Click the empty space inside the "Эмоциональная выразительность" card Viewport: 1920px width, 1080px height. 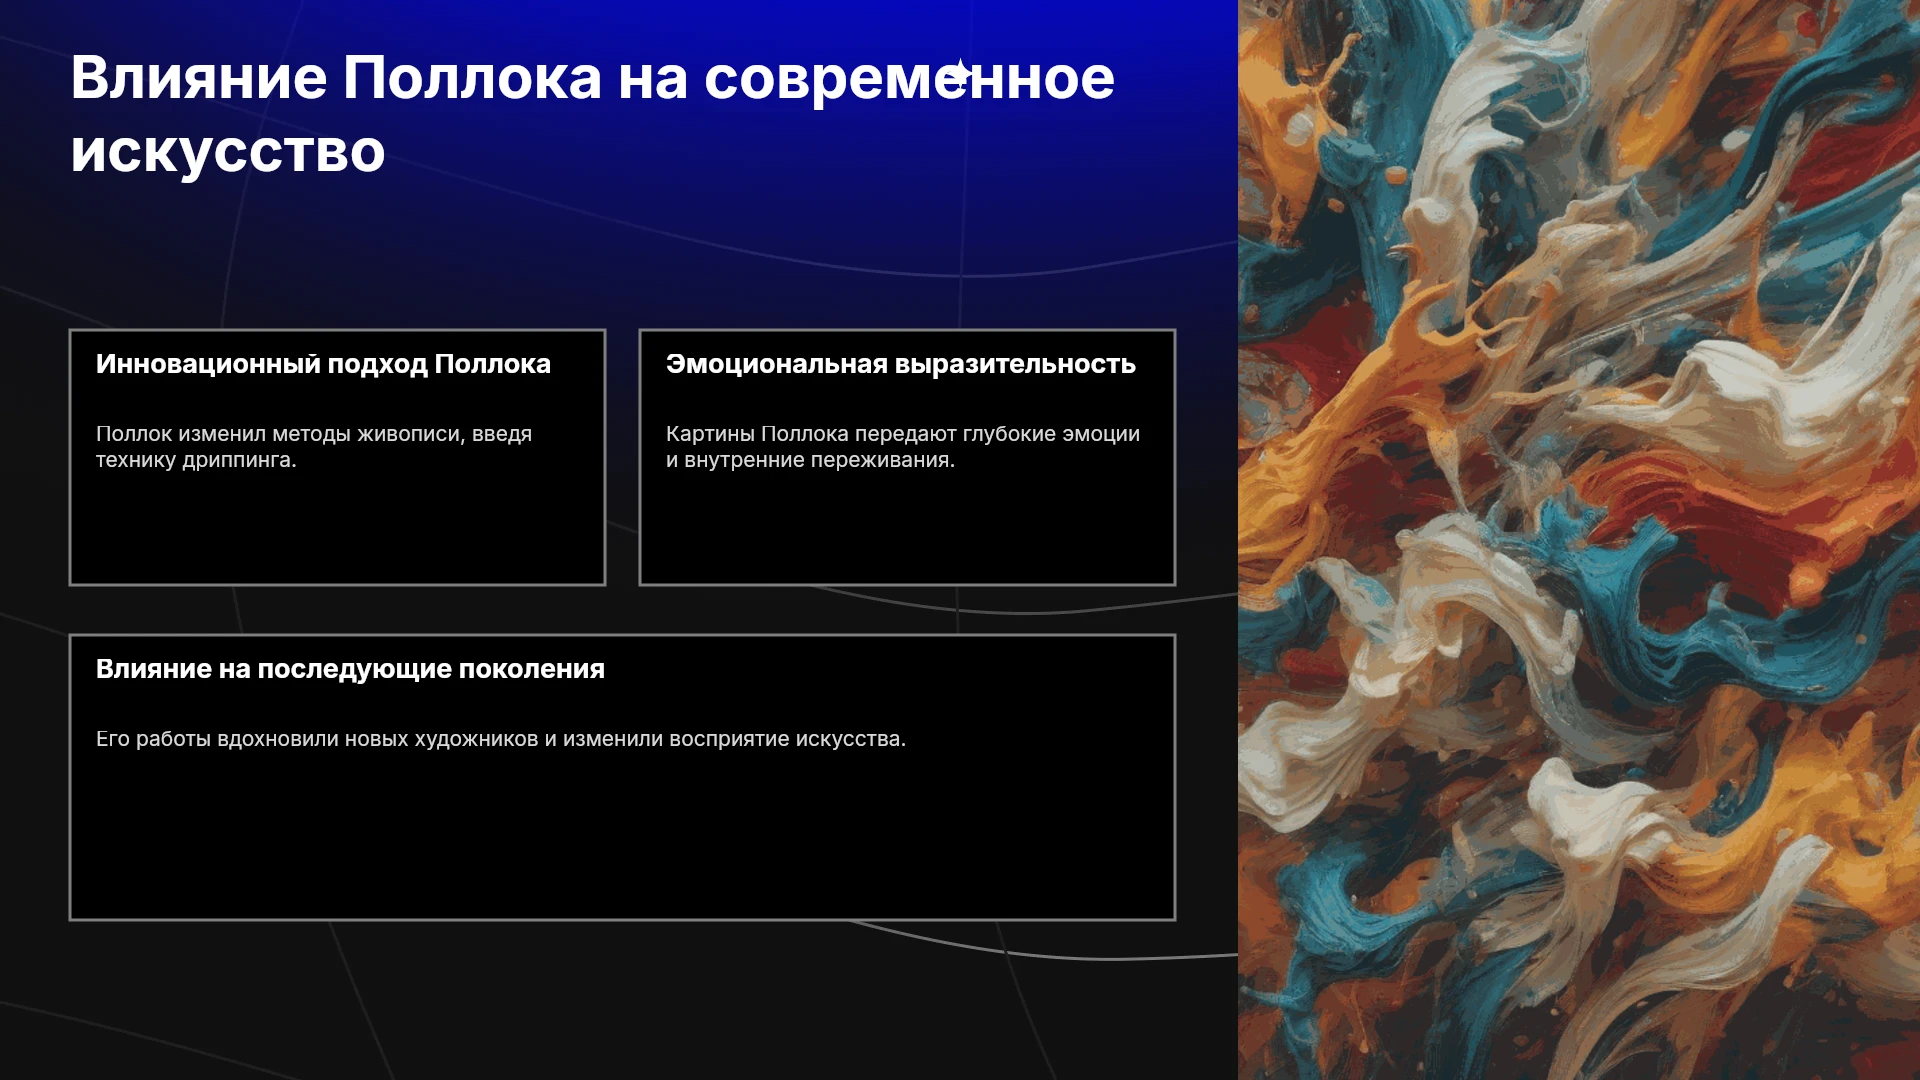click(x=907, y=530)
